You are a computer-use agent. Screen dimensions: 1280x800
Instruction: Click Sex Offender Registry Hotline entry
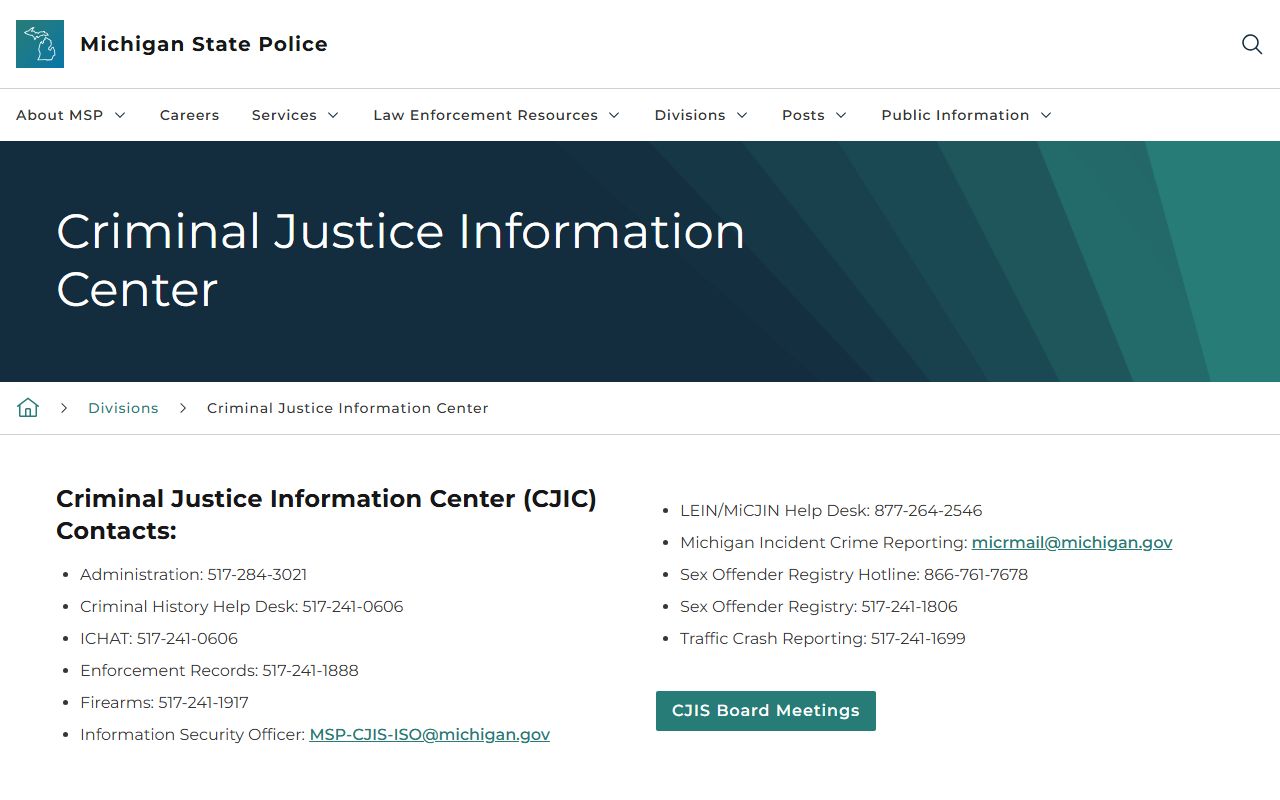coord(854,574)
